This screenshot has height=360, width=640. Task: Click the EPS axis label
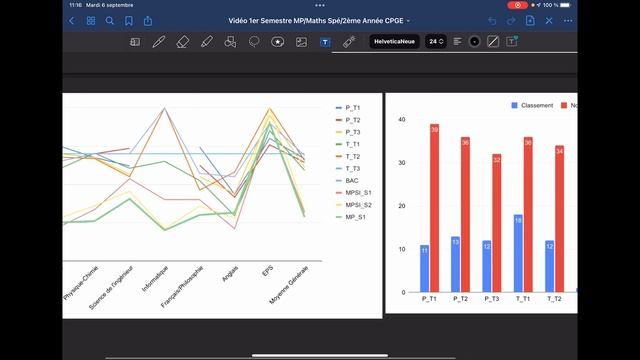tap(268, 271)
